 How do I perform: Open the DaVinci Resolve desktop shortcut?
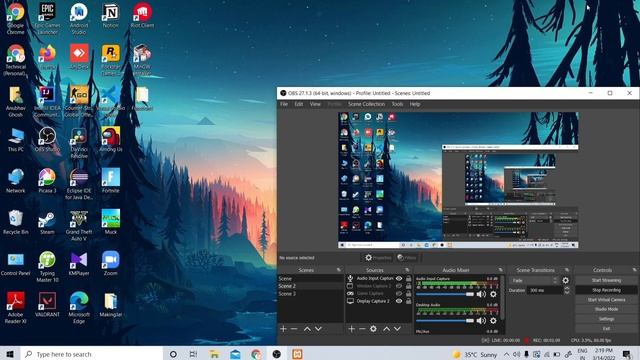pyautogui.click(x=79, y=142)
